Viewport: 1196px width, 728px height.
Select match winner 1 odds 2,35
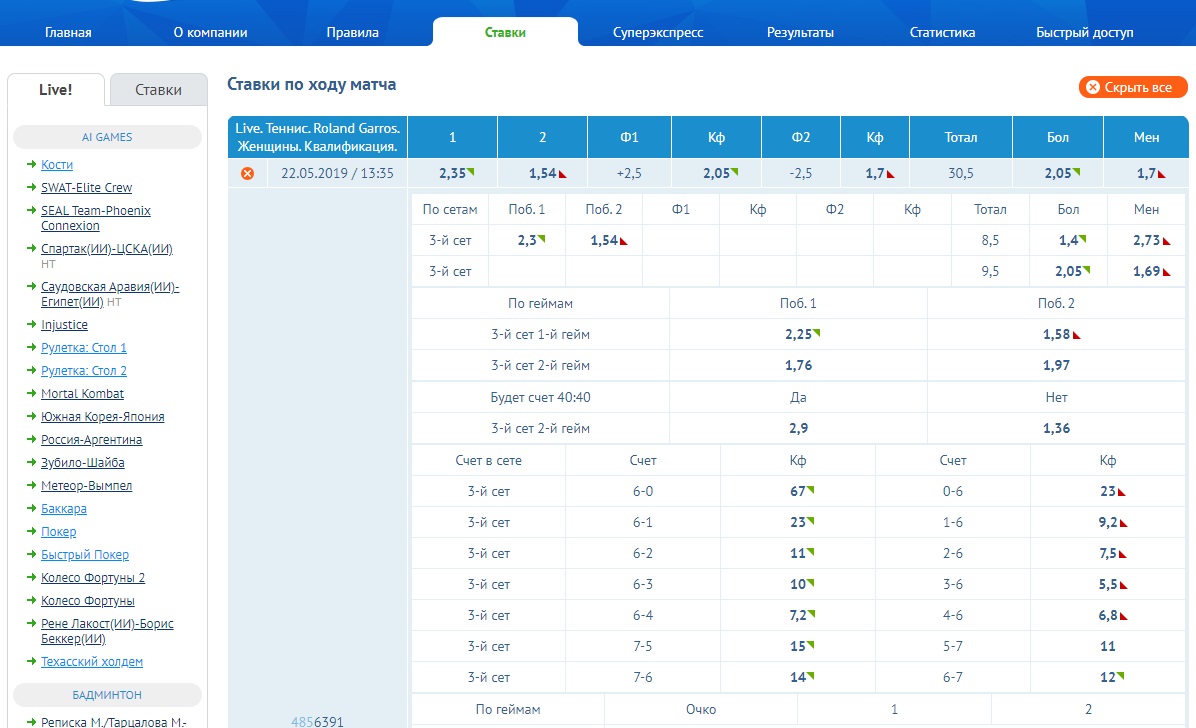click(x=452, y=173)
